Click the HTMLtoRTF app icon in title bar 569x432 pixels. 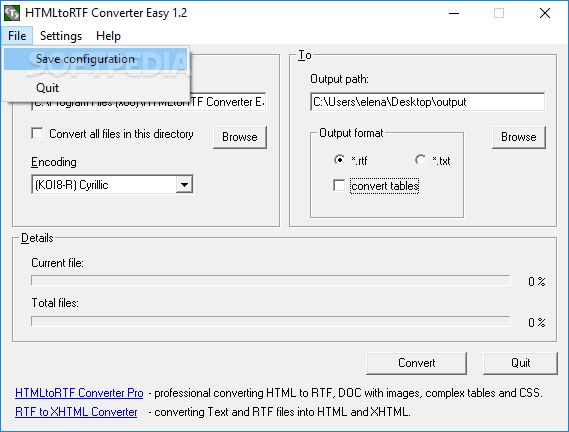point(12,13)
